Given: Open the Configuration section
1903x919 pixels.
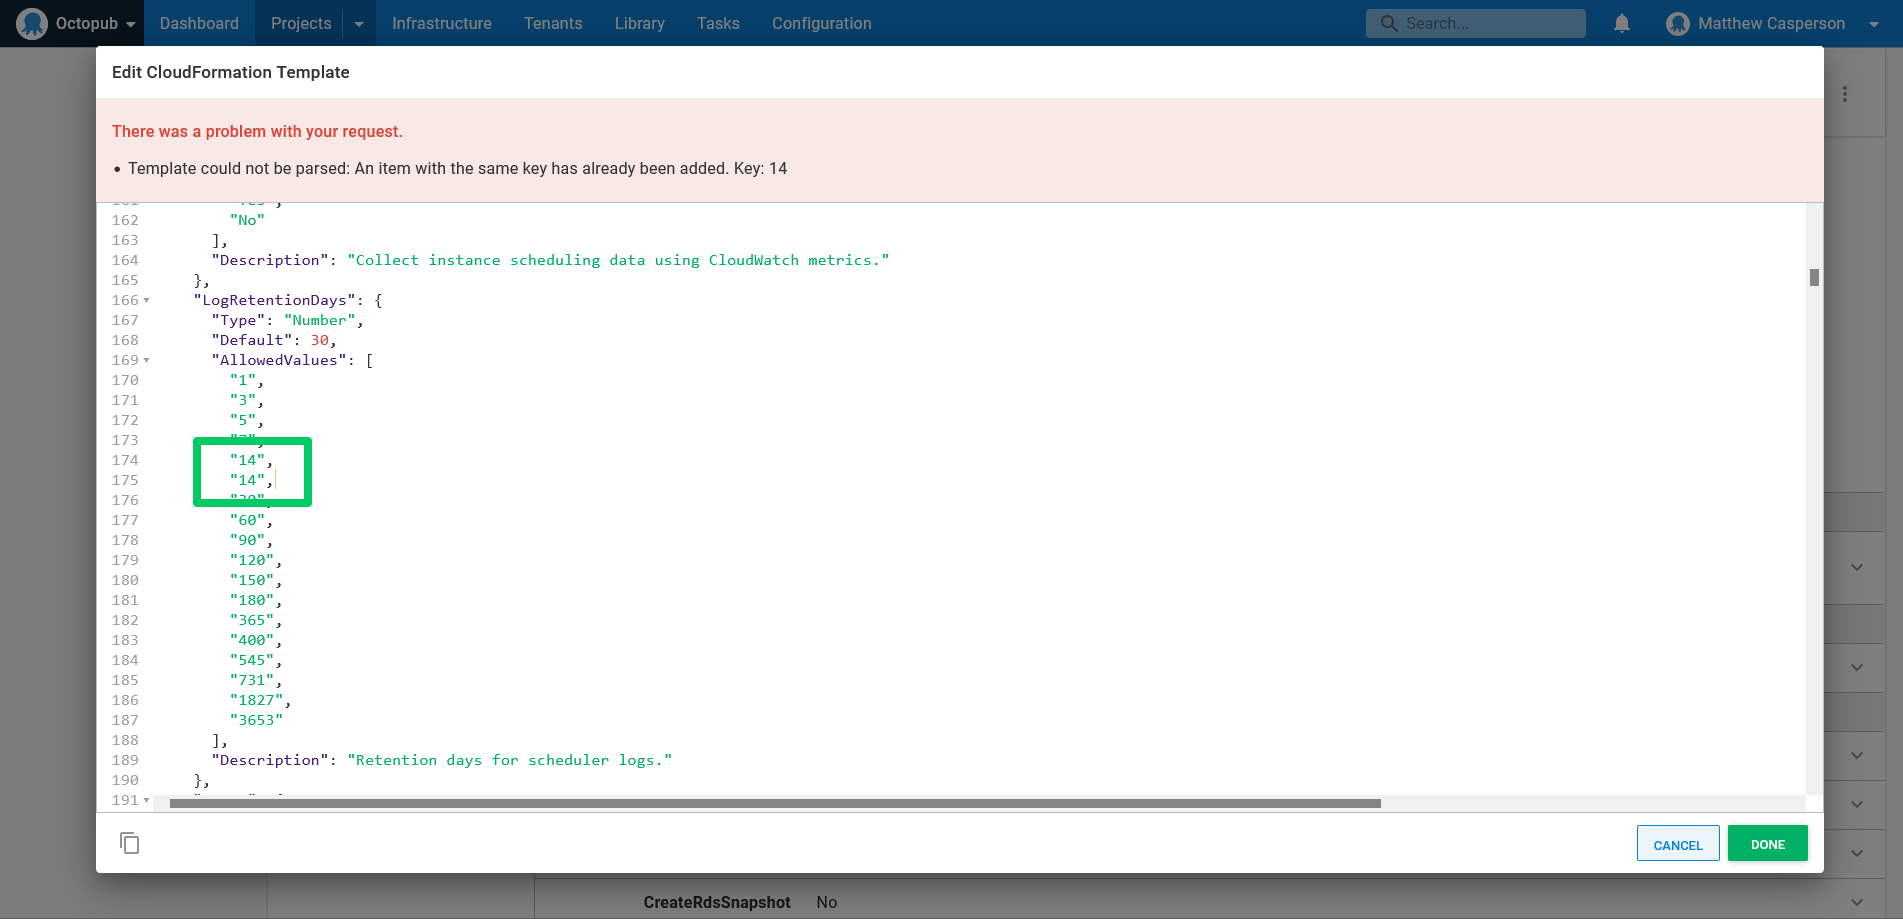Looking at the screenshot, I should pos(821,23).
